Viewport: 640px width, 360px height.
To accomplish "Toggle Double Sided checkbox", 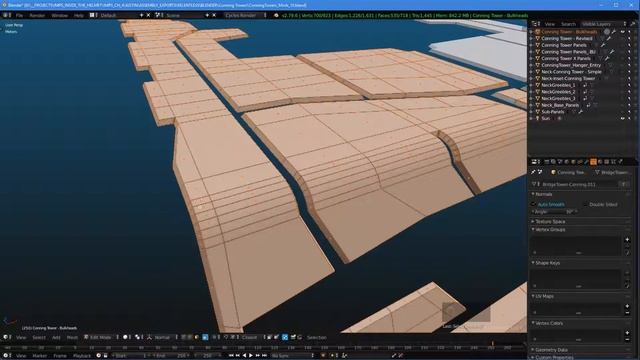I will coord(585,204).
